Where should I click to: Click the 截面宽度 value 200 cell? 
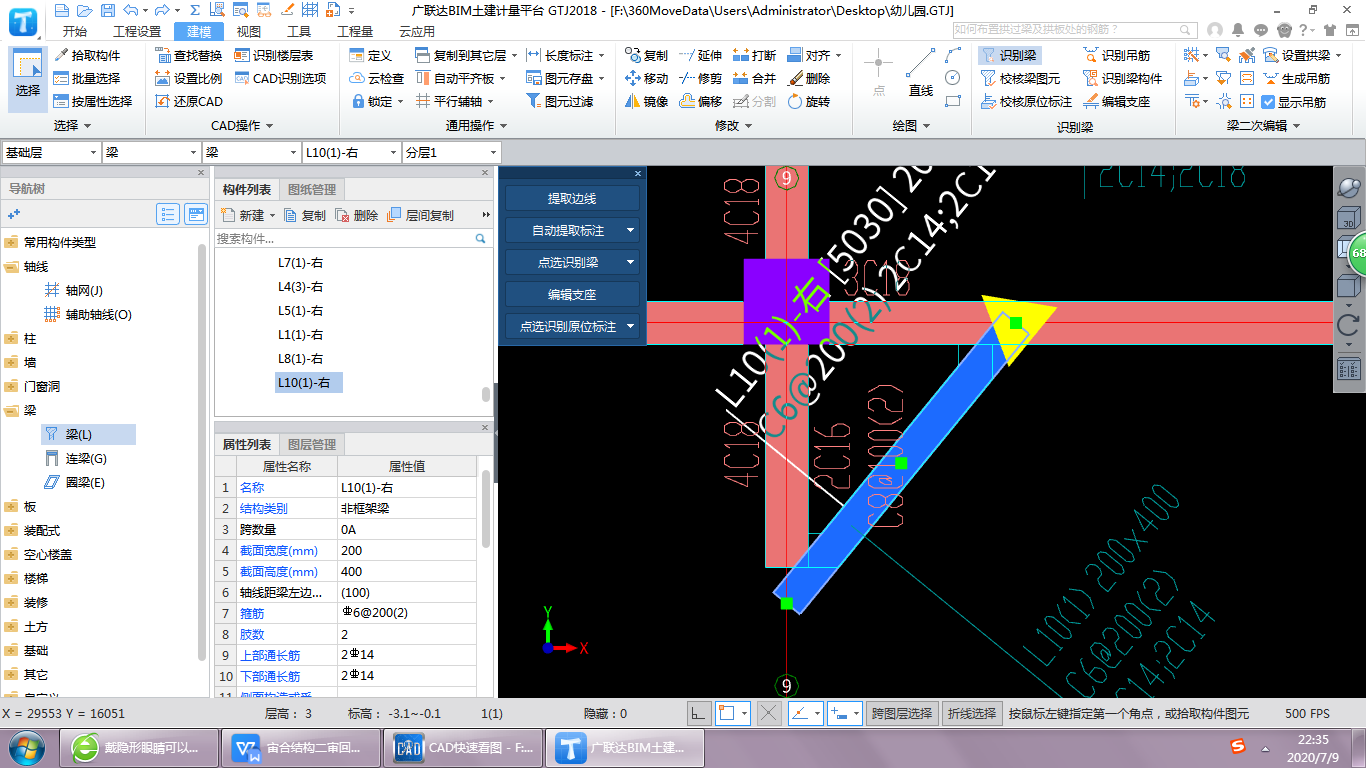click(x=409, y=550)
